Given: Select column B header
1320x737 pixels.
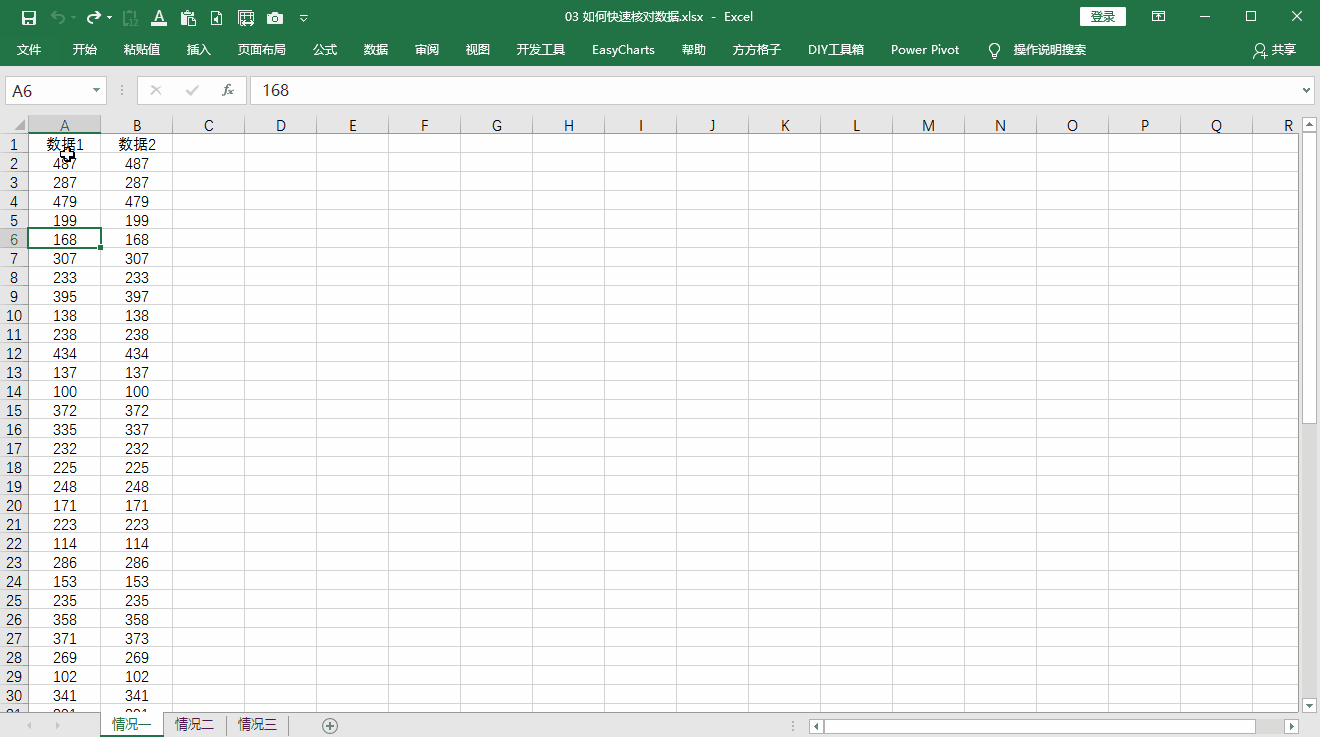Looking at the screenshot, I should (x=137, y=125).
